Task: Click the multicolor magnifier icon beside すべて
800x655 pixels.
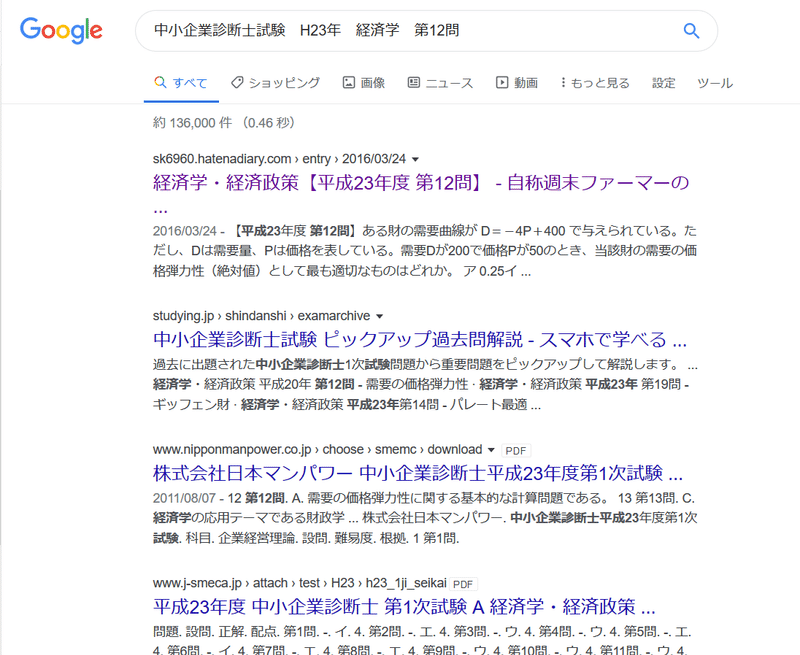Action: click(x=160, y=82)
